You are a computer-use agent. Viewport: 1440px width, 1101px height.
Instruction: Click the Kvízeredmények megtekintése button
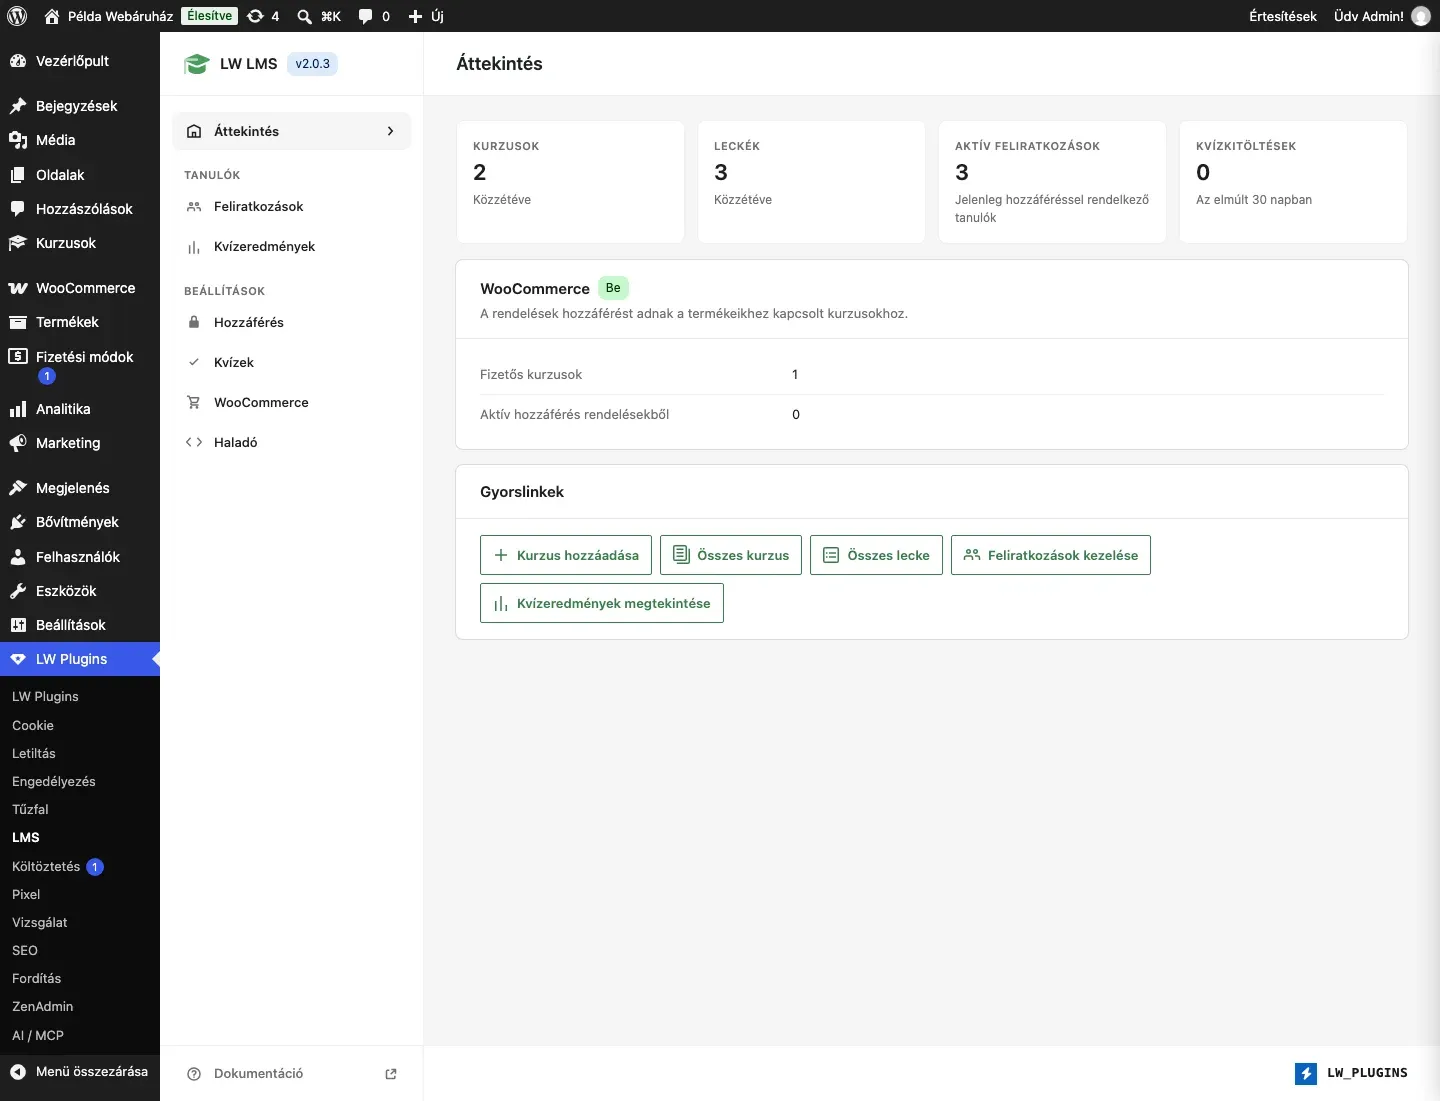pyautogui.click(x=602, y=603)
